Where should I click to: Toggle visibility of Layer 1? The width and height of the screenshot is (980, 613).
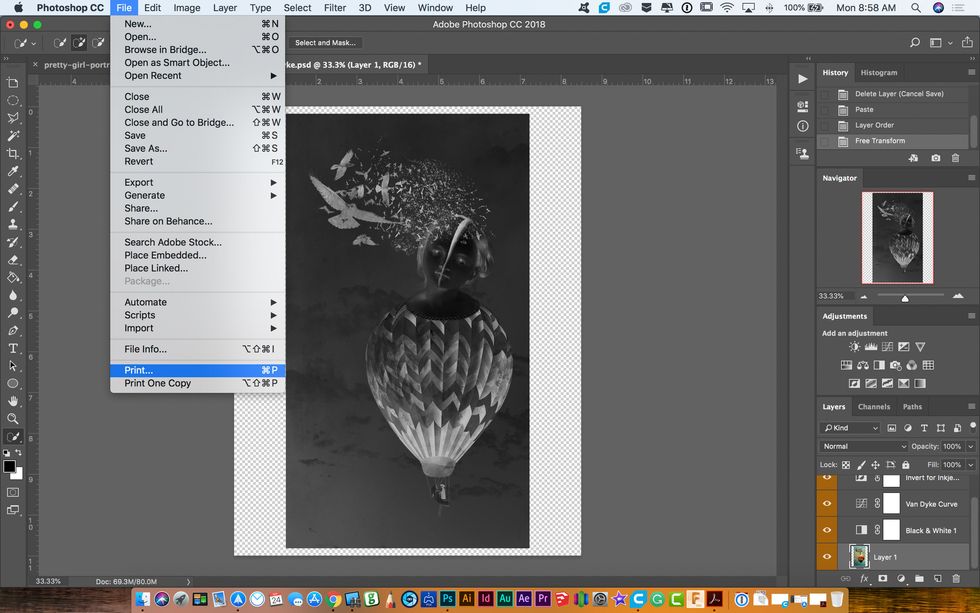[826, 555]
